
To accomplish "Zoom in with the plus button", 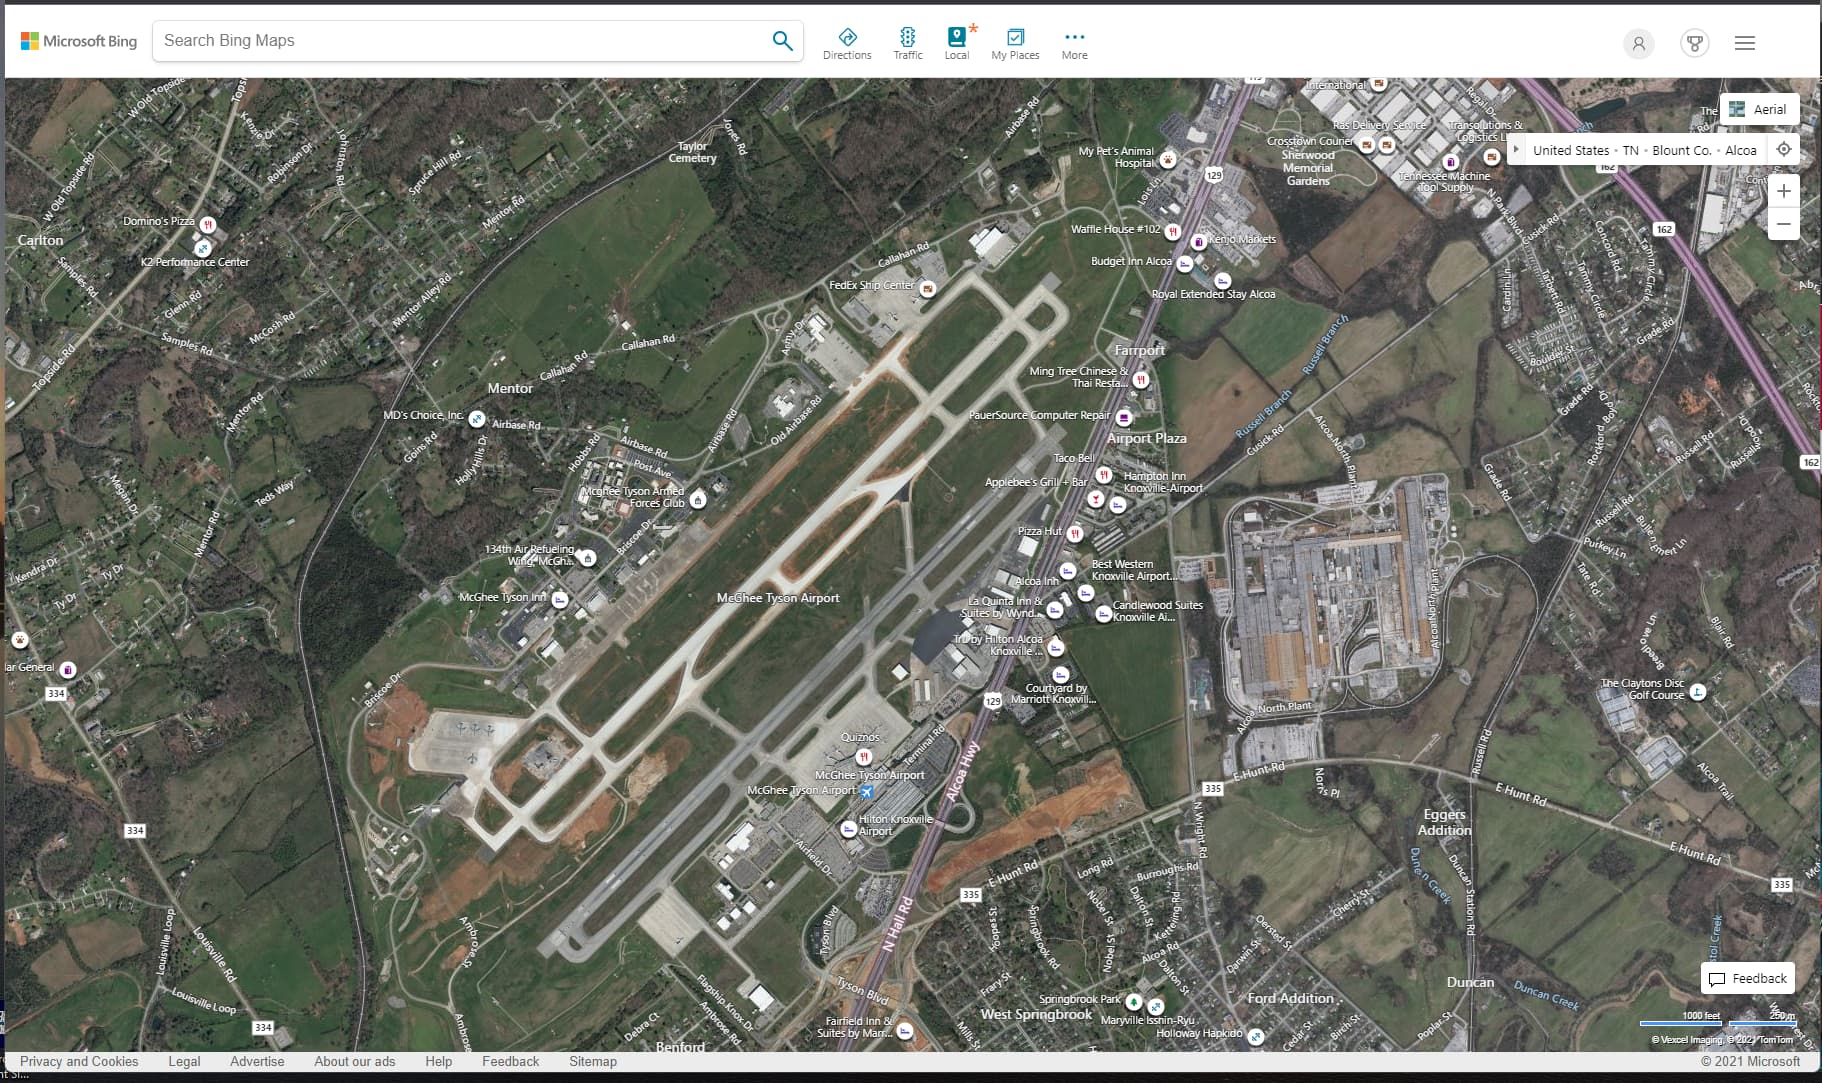I will 1783,191.
